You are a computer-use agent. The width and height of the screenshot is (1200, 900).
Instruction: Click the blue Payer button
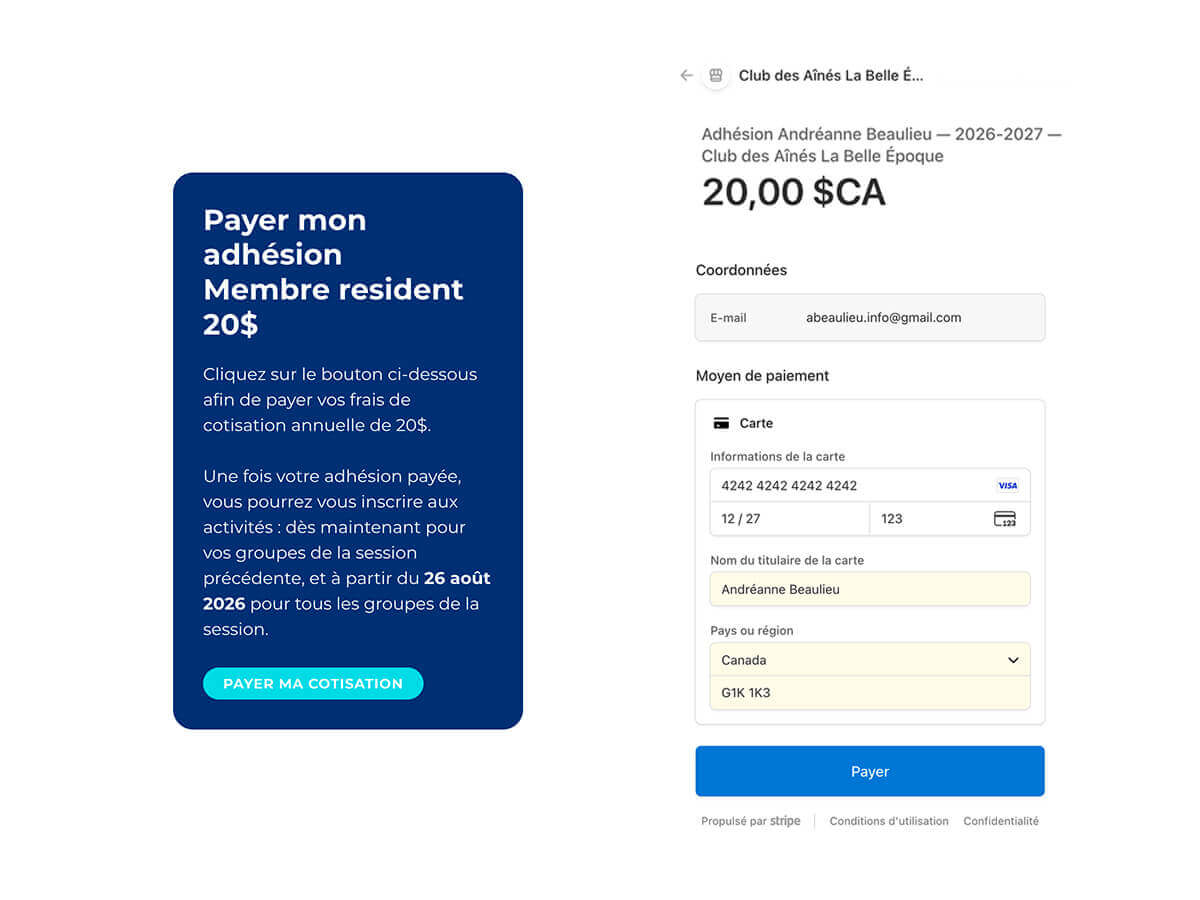tap(870, 771)
